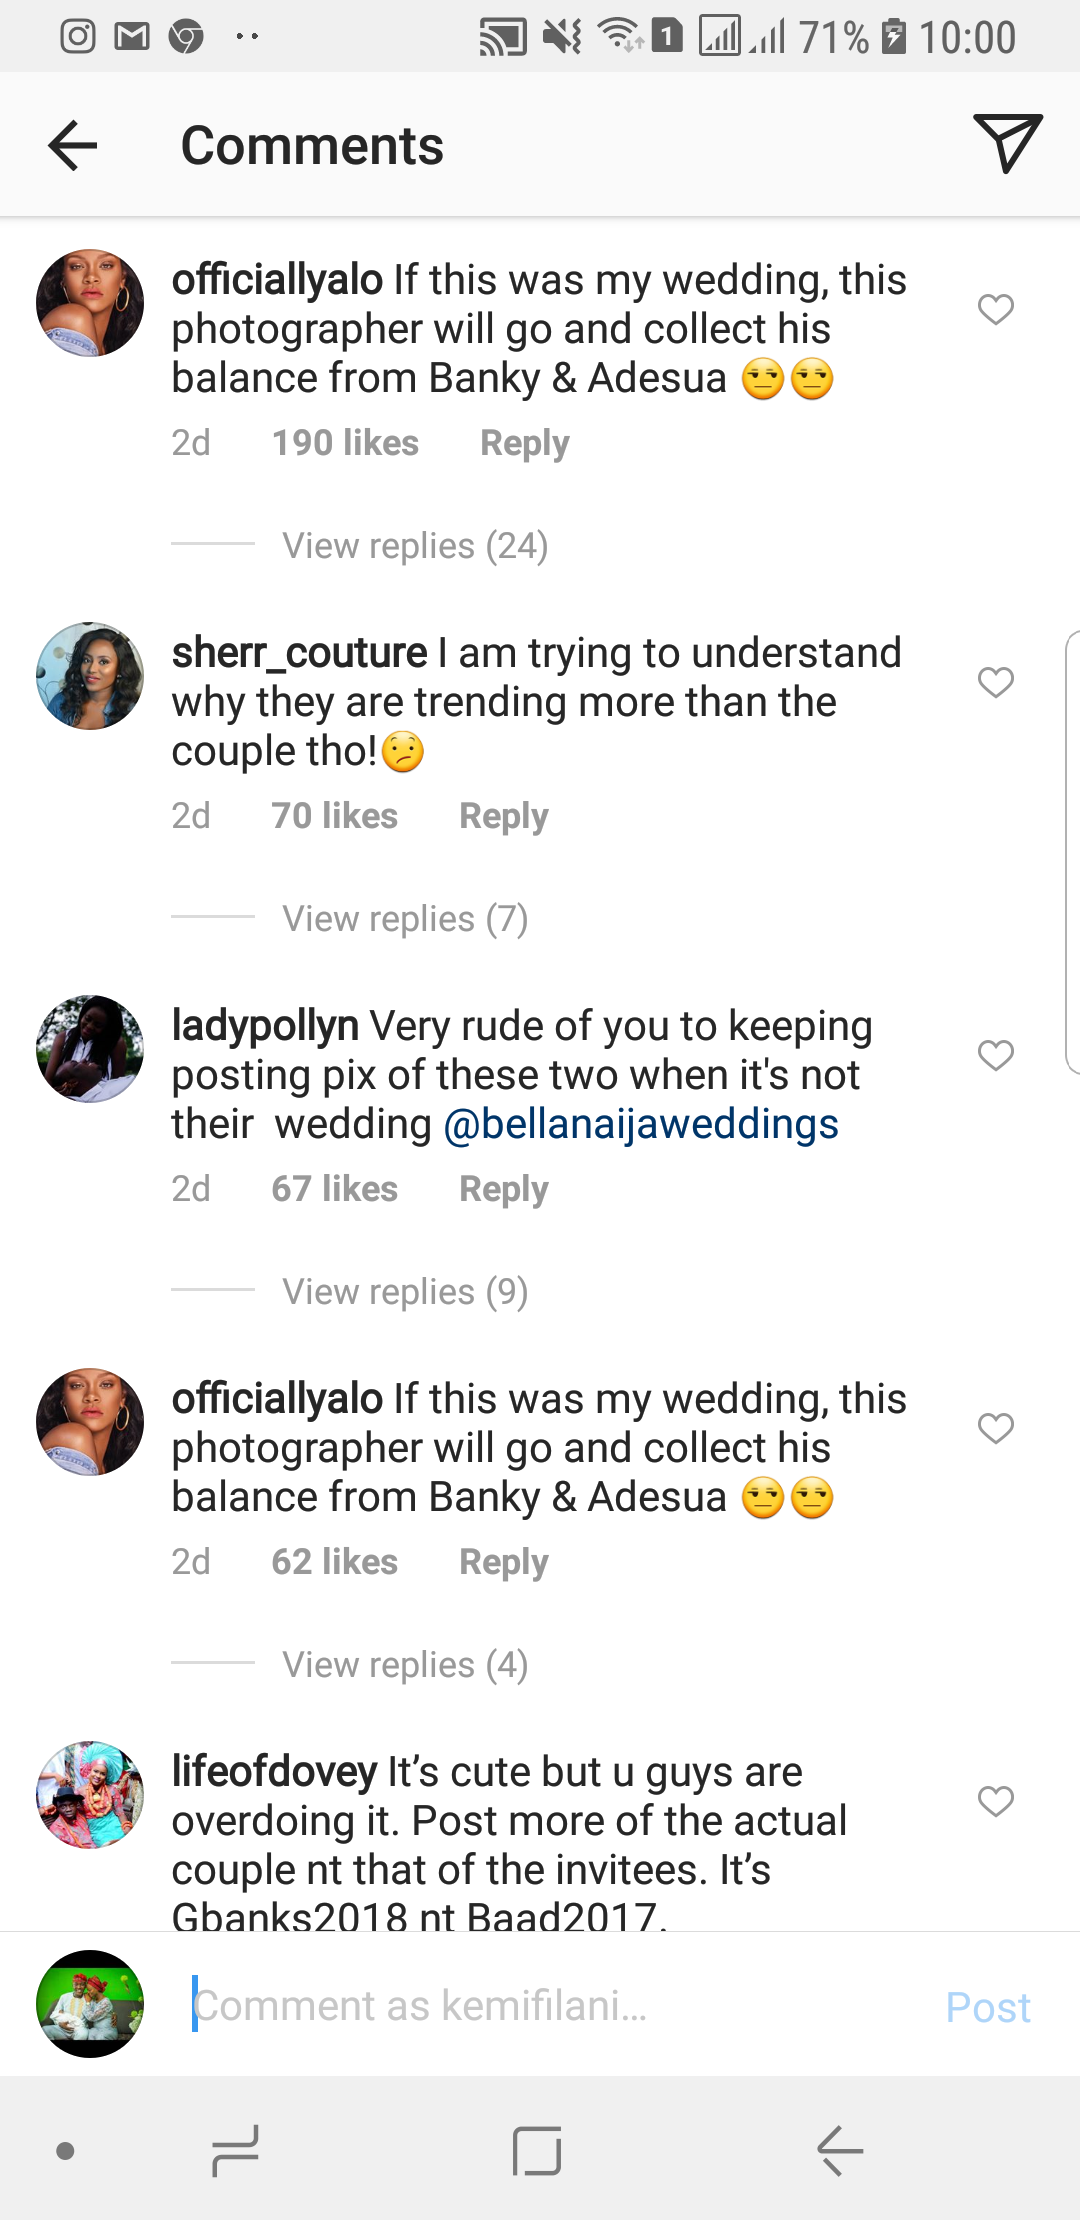1080x2220 pixels.
Task: Heart ladypollyn's comment
Action: point(995,1055)
